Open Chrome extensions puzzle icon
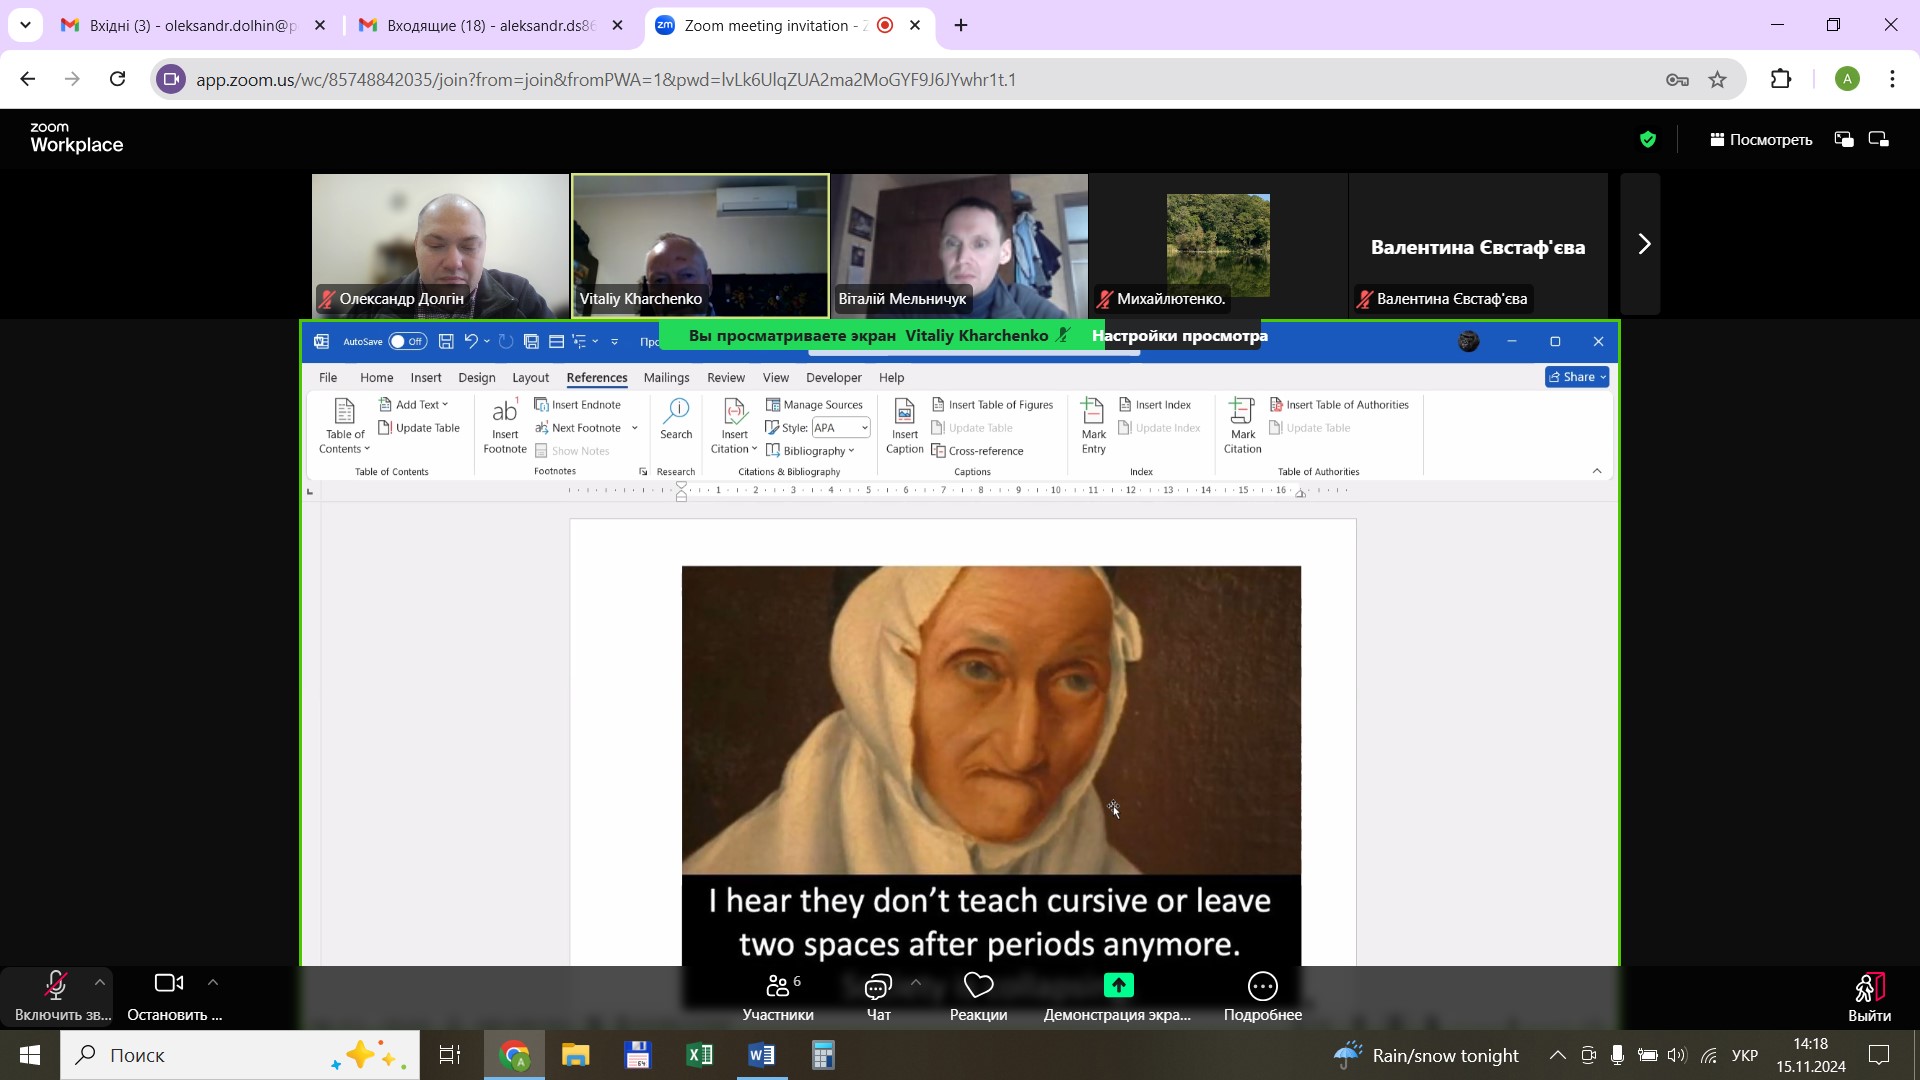The image size is (1920, 1080). [1781, 80]
